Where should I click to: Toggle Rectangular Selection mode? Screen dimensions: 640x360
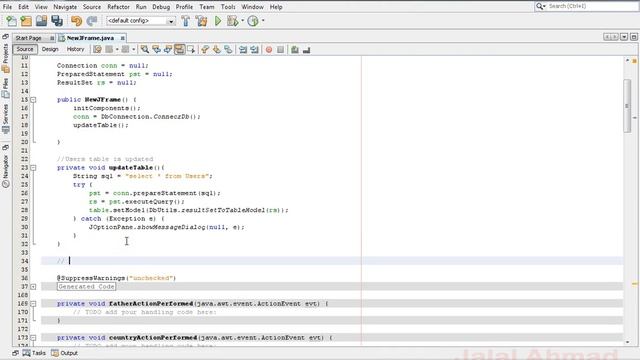point(191,49)
